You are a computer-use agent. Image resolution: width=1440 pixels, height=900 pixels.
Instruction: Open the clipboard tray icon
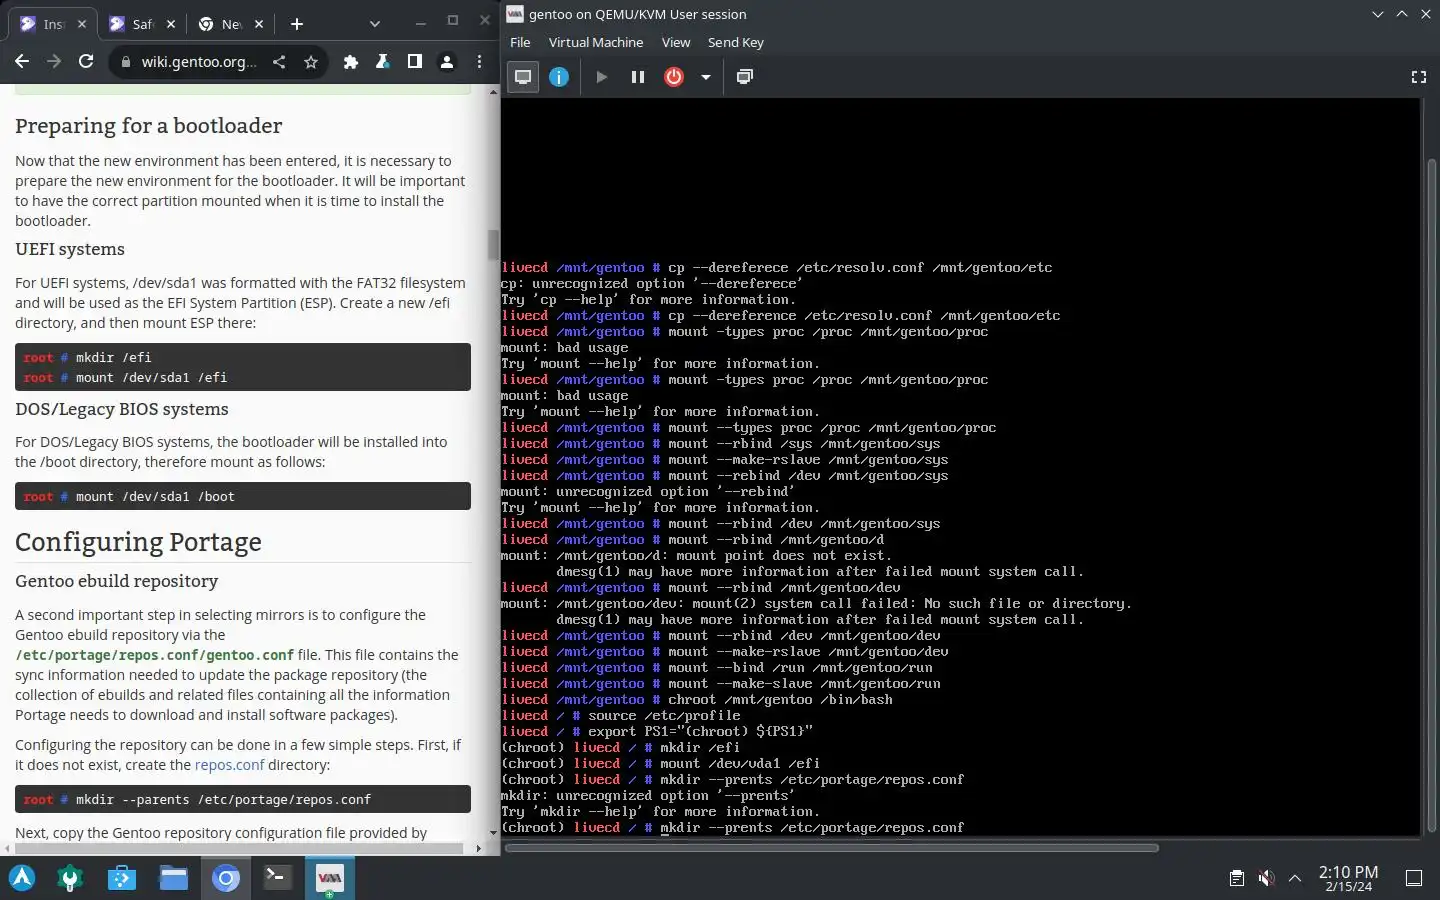[1237, 878]
